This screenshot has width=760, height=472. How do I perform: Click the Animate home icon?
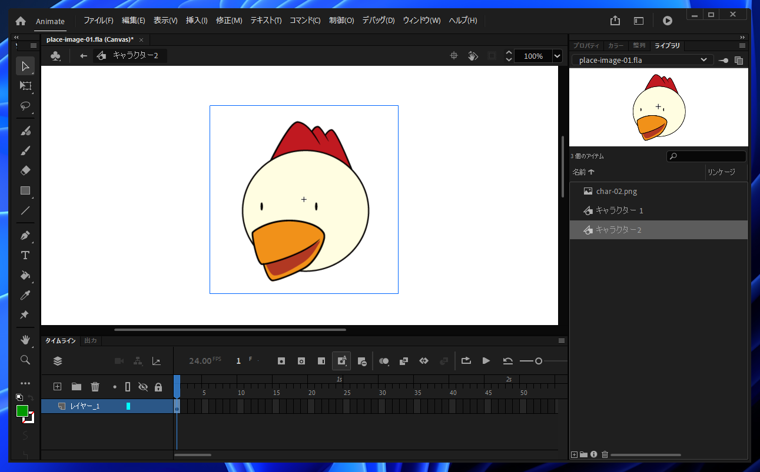(x=20, y=20)
